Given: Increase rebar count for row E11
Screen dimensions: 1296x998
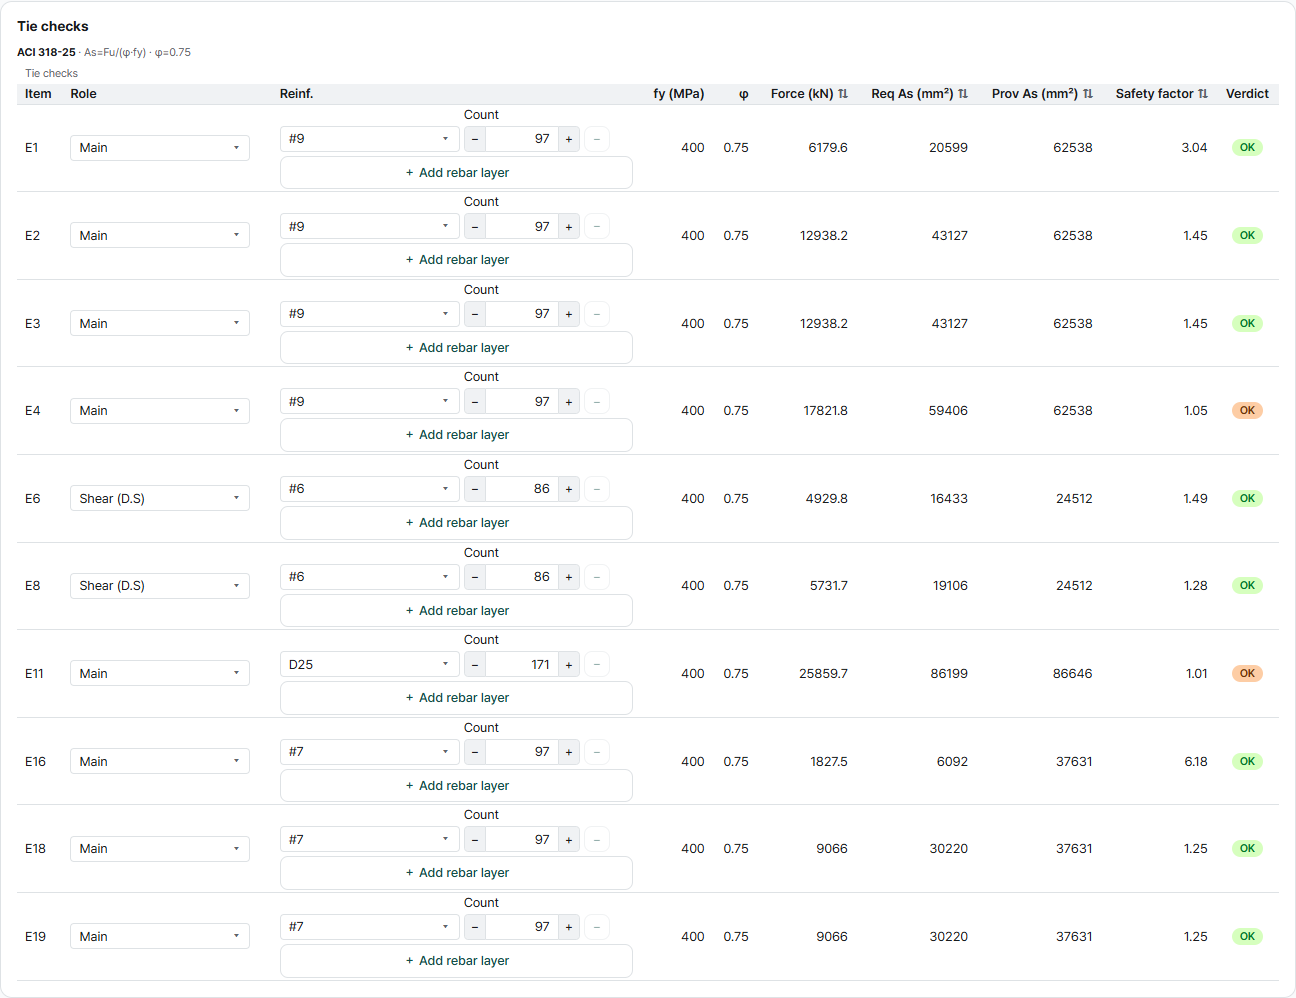Looking at the screenshot, I should click(569, 665).
